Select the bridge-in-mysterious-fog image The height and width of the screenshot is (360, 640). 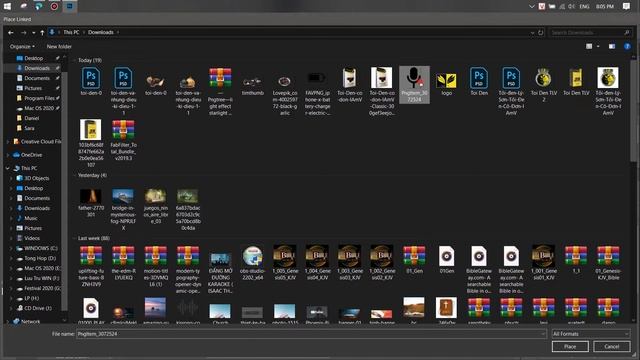(x=123, y=209)
